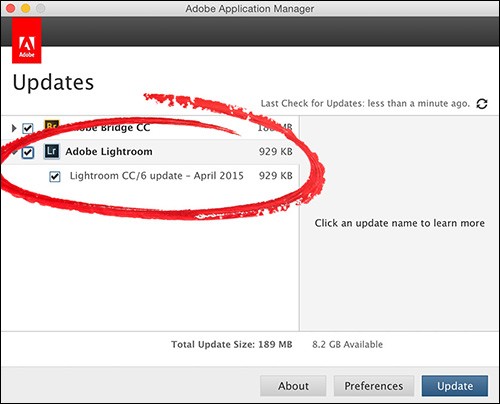Click the Adobe logo in the header
The width and height of the screenshot is (500, 404).
point(27,41)
